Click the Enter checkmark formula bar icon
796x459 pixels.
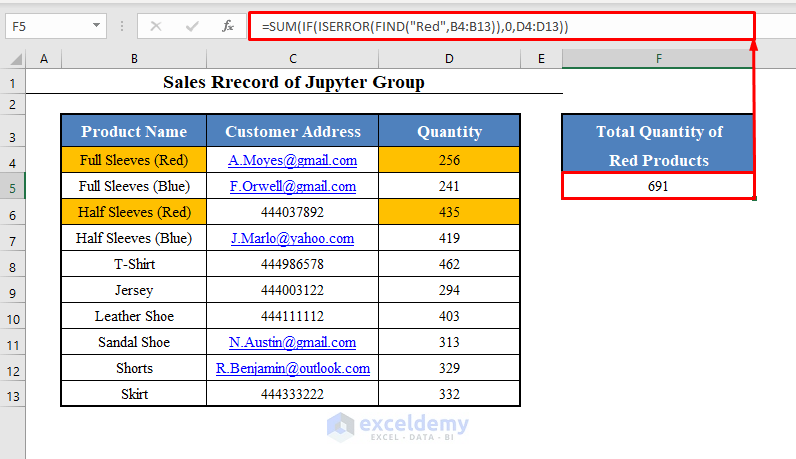(x=192, y=26)
